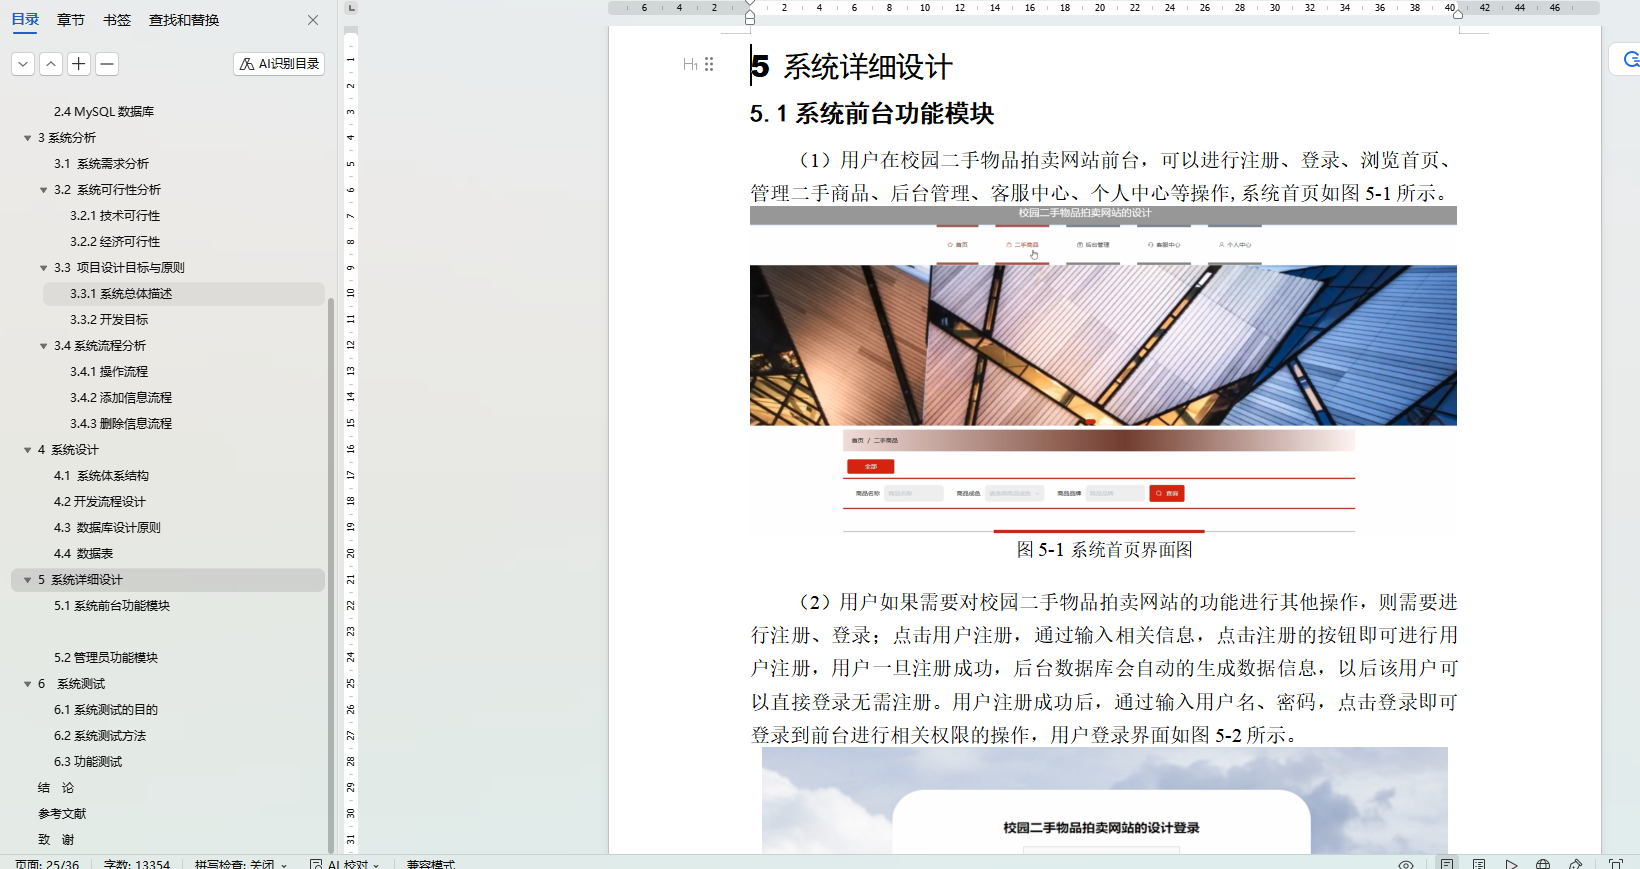Viewport: 1640px width, 869px height.
Task: Switch to outline view icon in status bar
Action: tap(1479, 864)
